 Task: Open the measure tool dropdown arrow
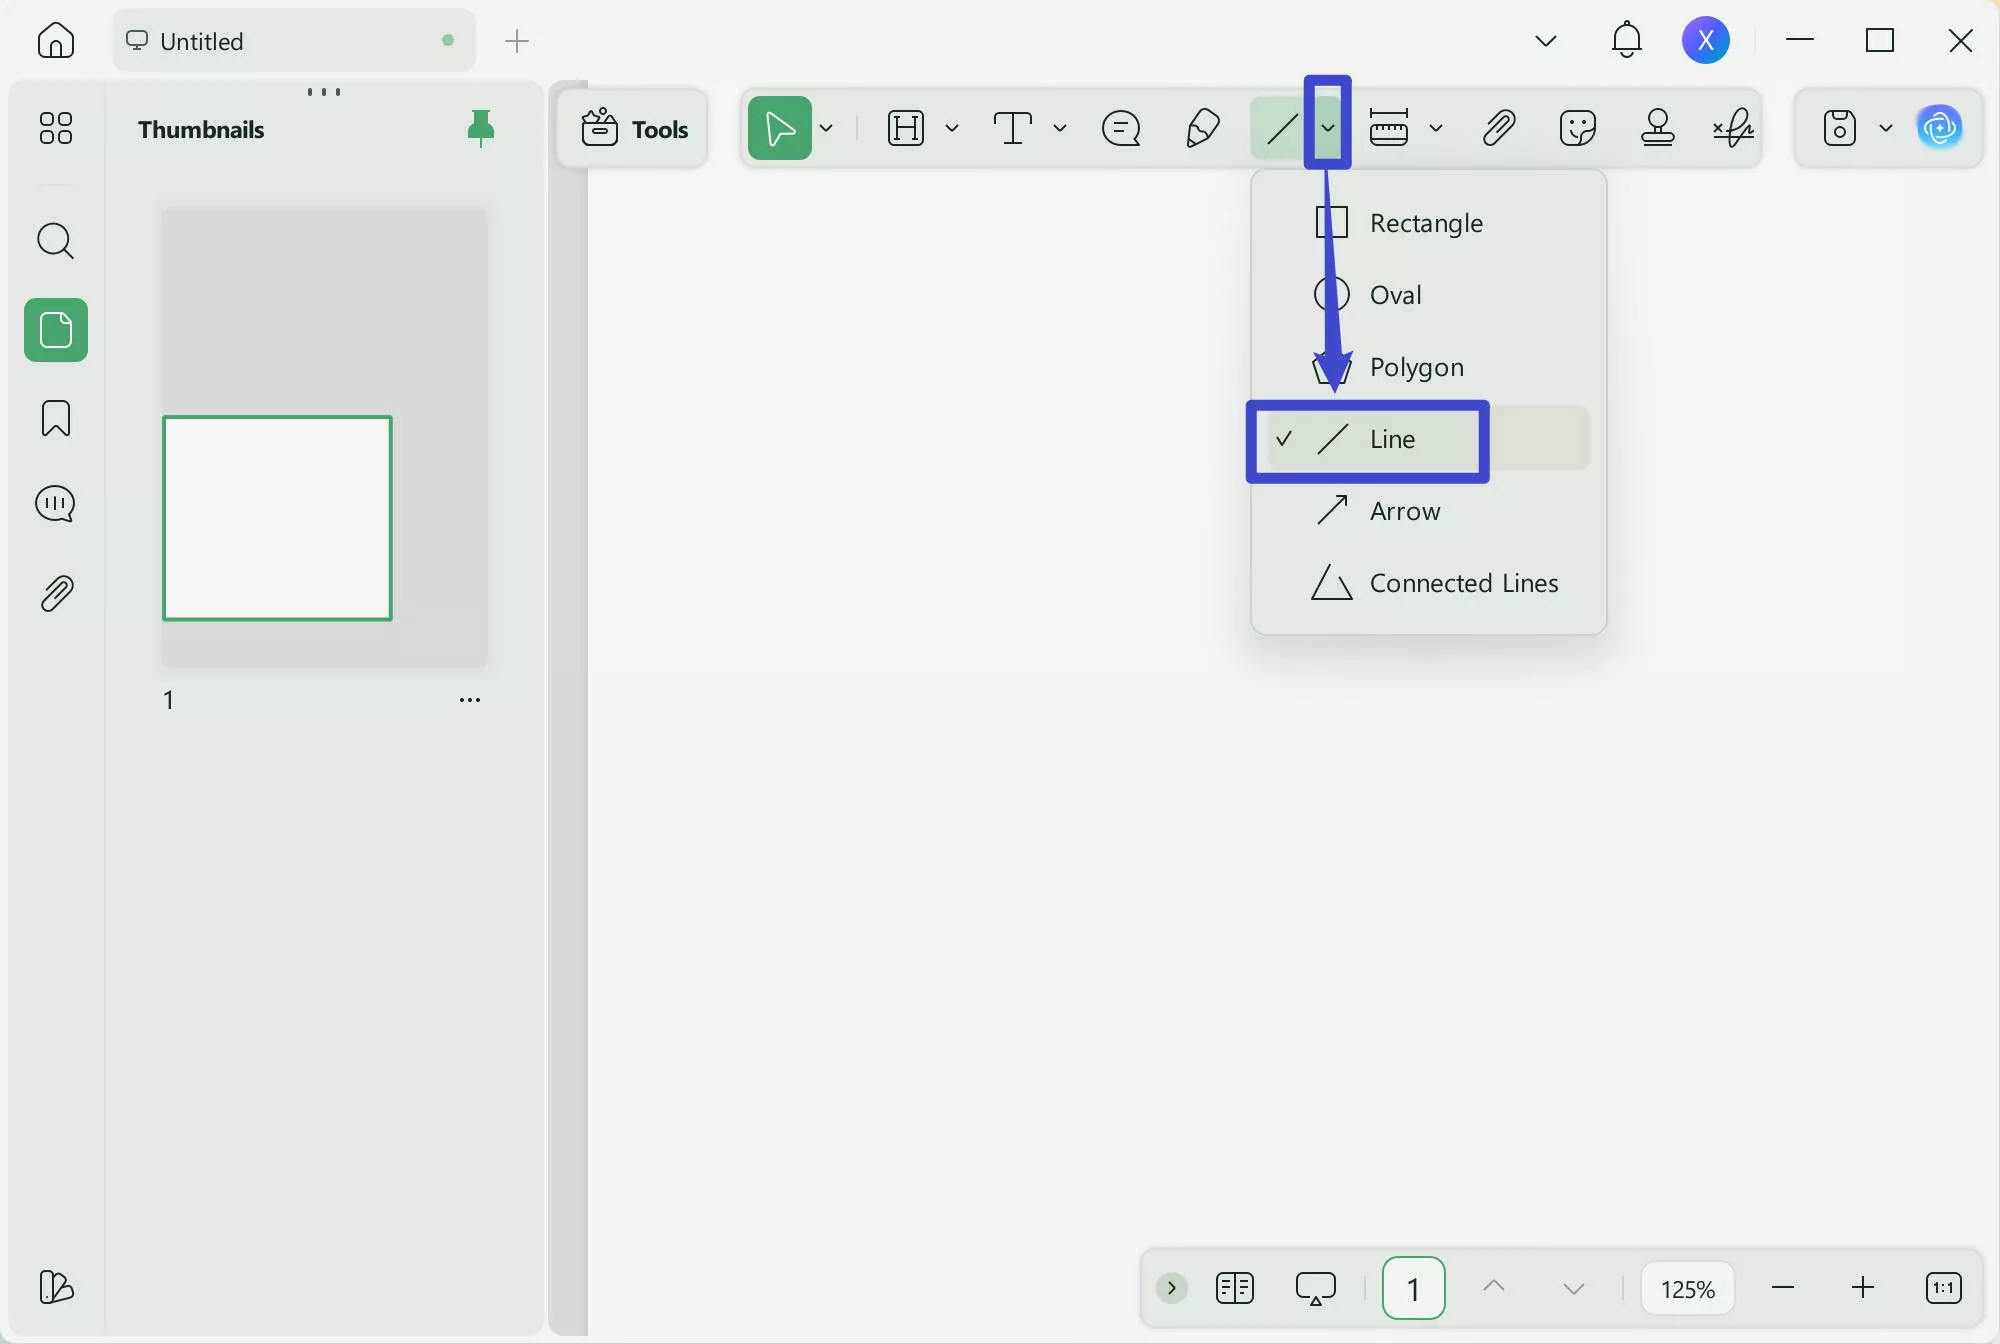(x=1436, y=128)
